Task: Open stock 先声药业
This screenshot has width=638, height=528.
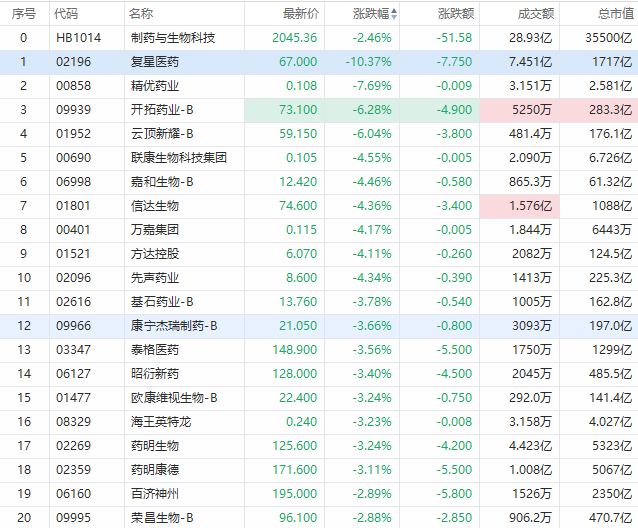Action: point(155,278)
